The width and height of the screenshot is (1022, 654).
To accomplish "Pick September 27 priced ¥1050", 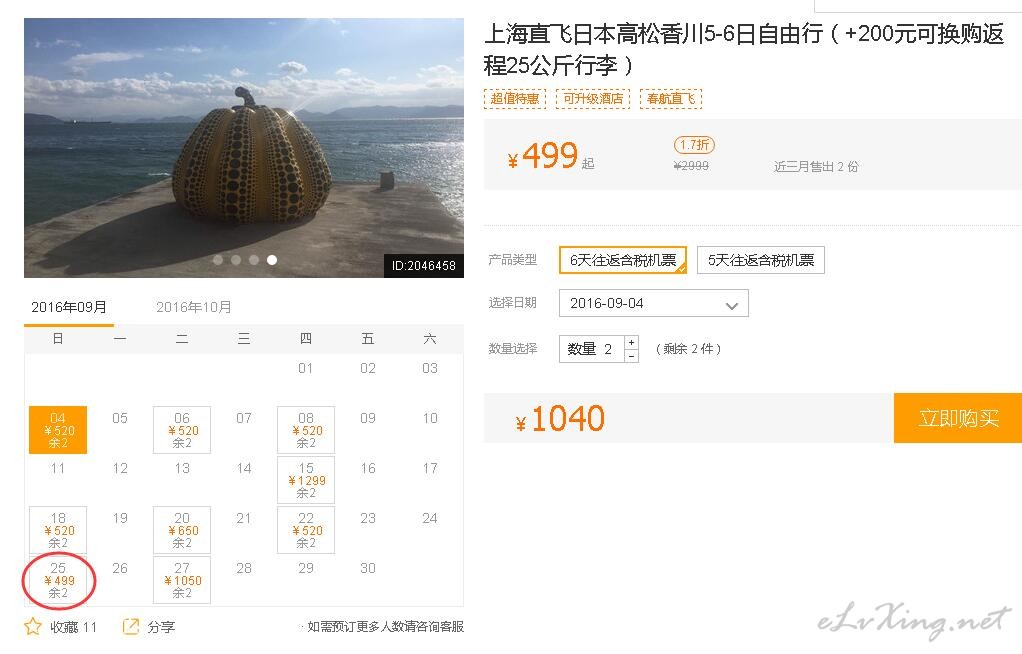I will tap(182, 580).
